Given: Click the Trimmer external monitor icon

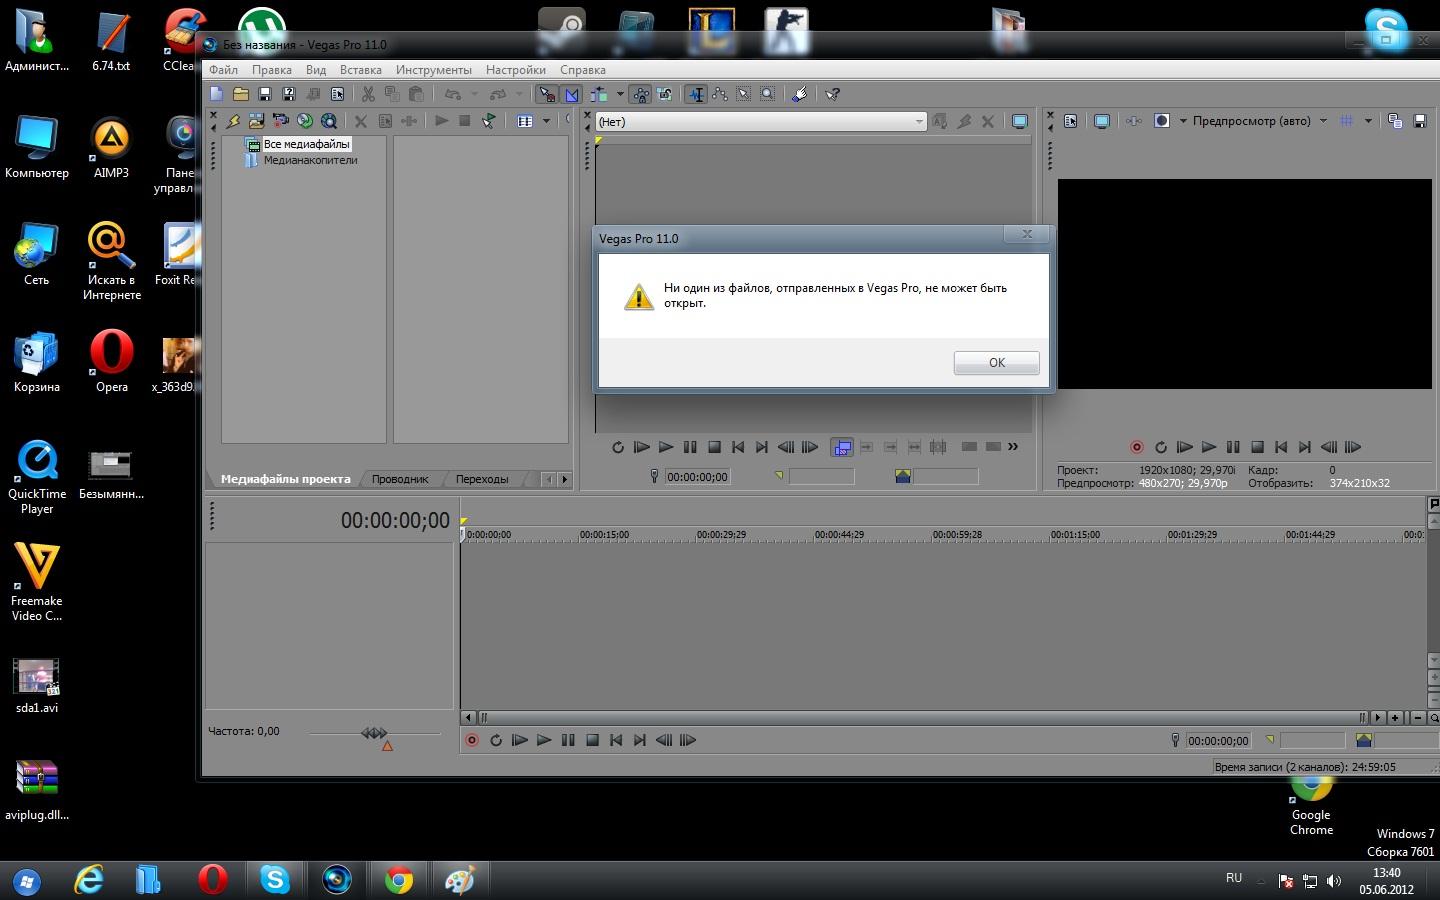Looking at the screenshot, I should click(x=1020, y=121).
